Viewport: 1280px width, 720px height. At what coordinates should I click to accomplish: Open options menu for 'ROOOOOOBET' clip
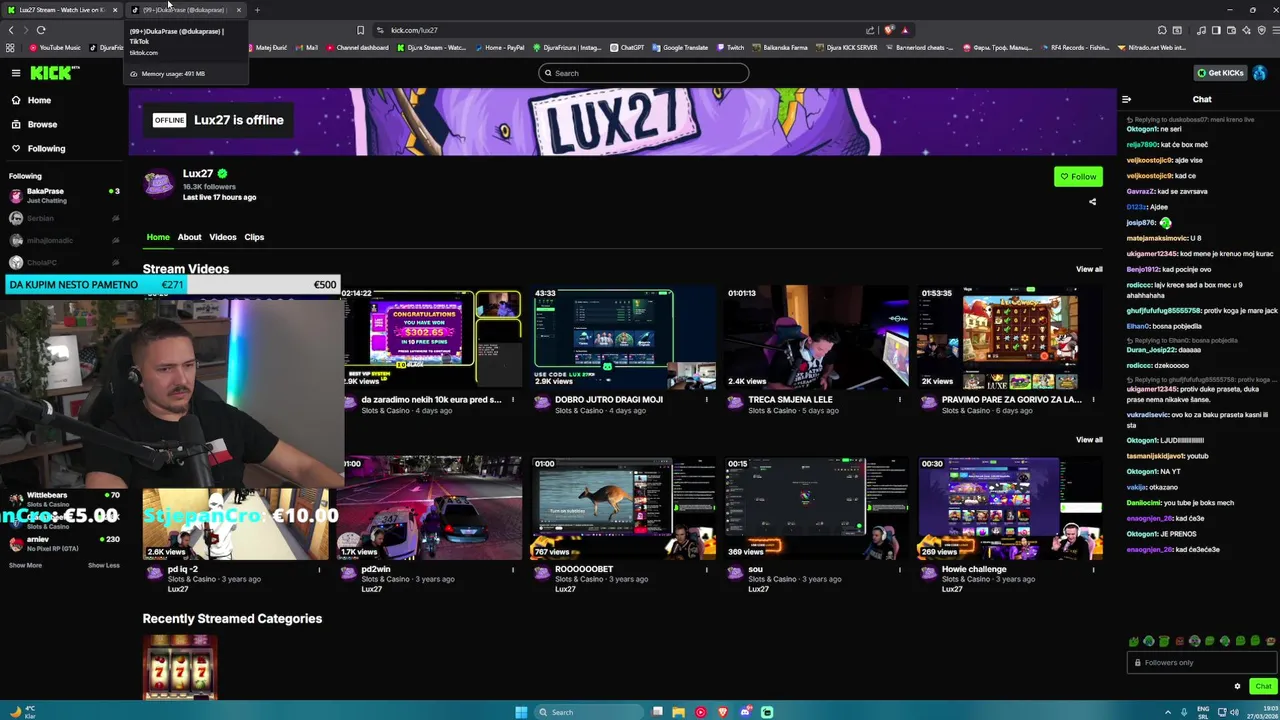pyautogui.click(x=706, y=570)
